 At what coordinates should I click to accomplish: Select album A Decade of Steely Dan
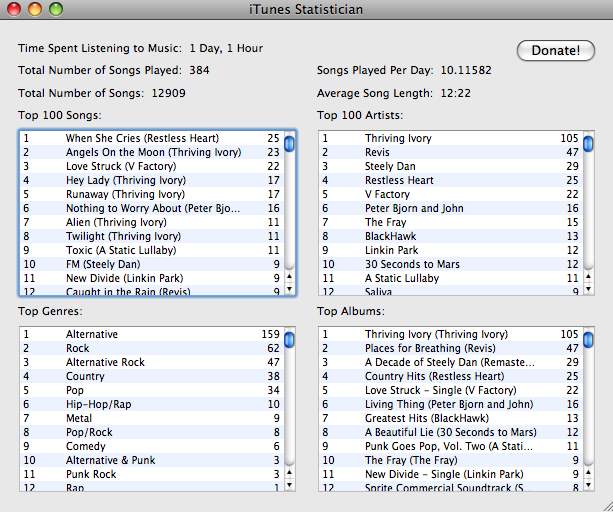[451, 362]
